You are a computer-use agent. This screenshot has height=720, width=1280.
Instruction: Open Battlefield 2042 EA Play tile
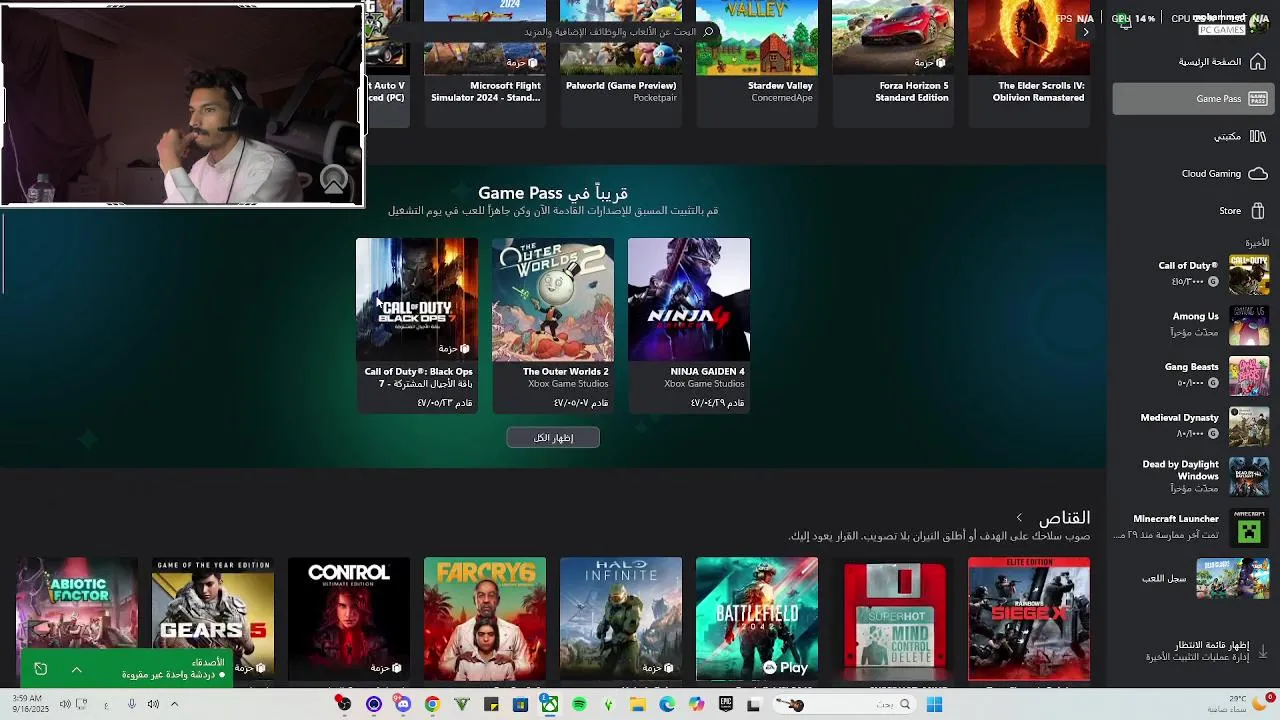coord(757,619)
